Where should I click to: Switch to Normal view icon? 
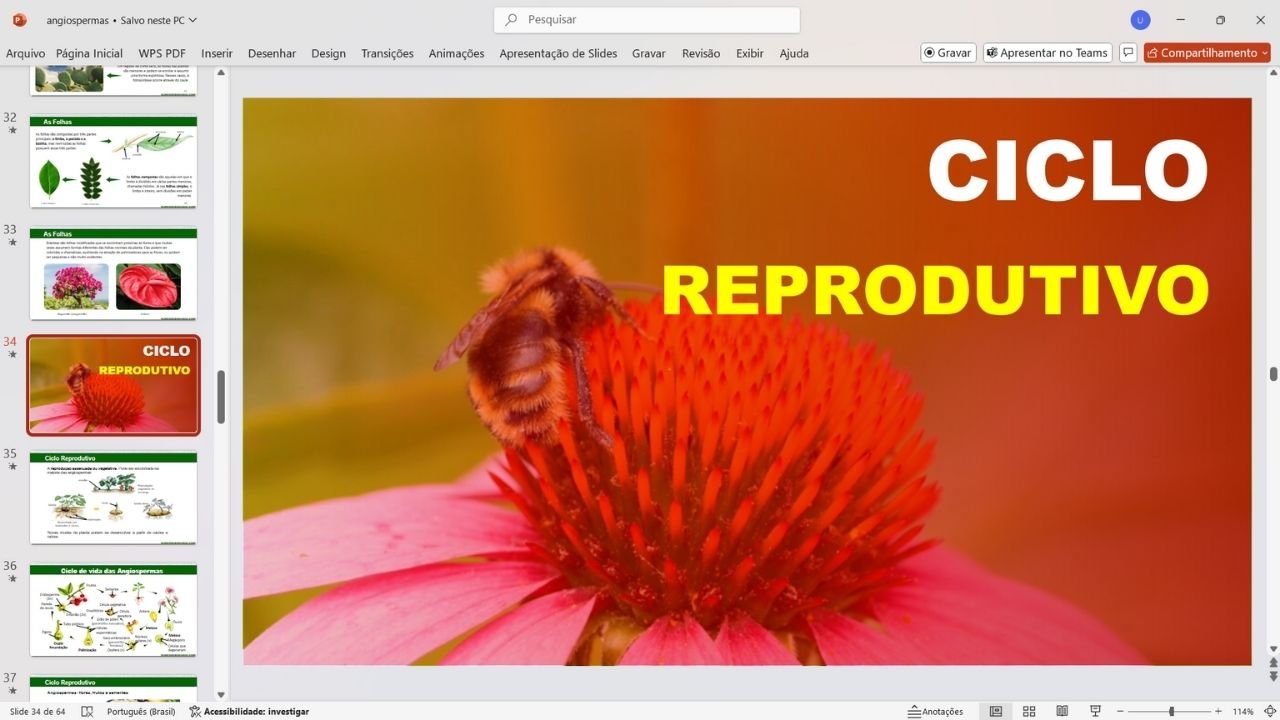[996, 711]
